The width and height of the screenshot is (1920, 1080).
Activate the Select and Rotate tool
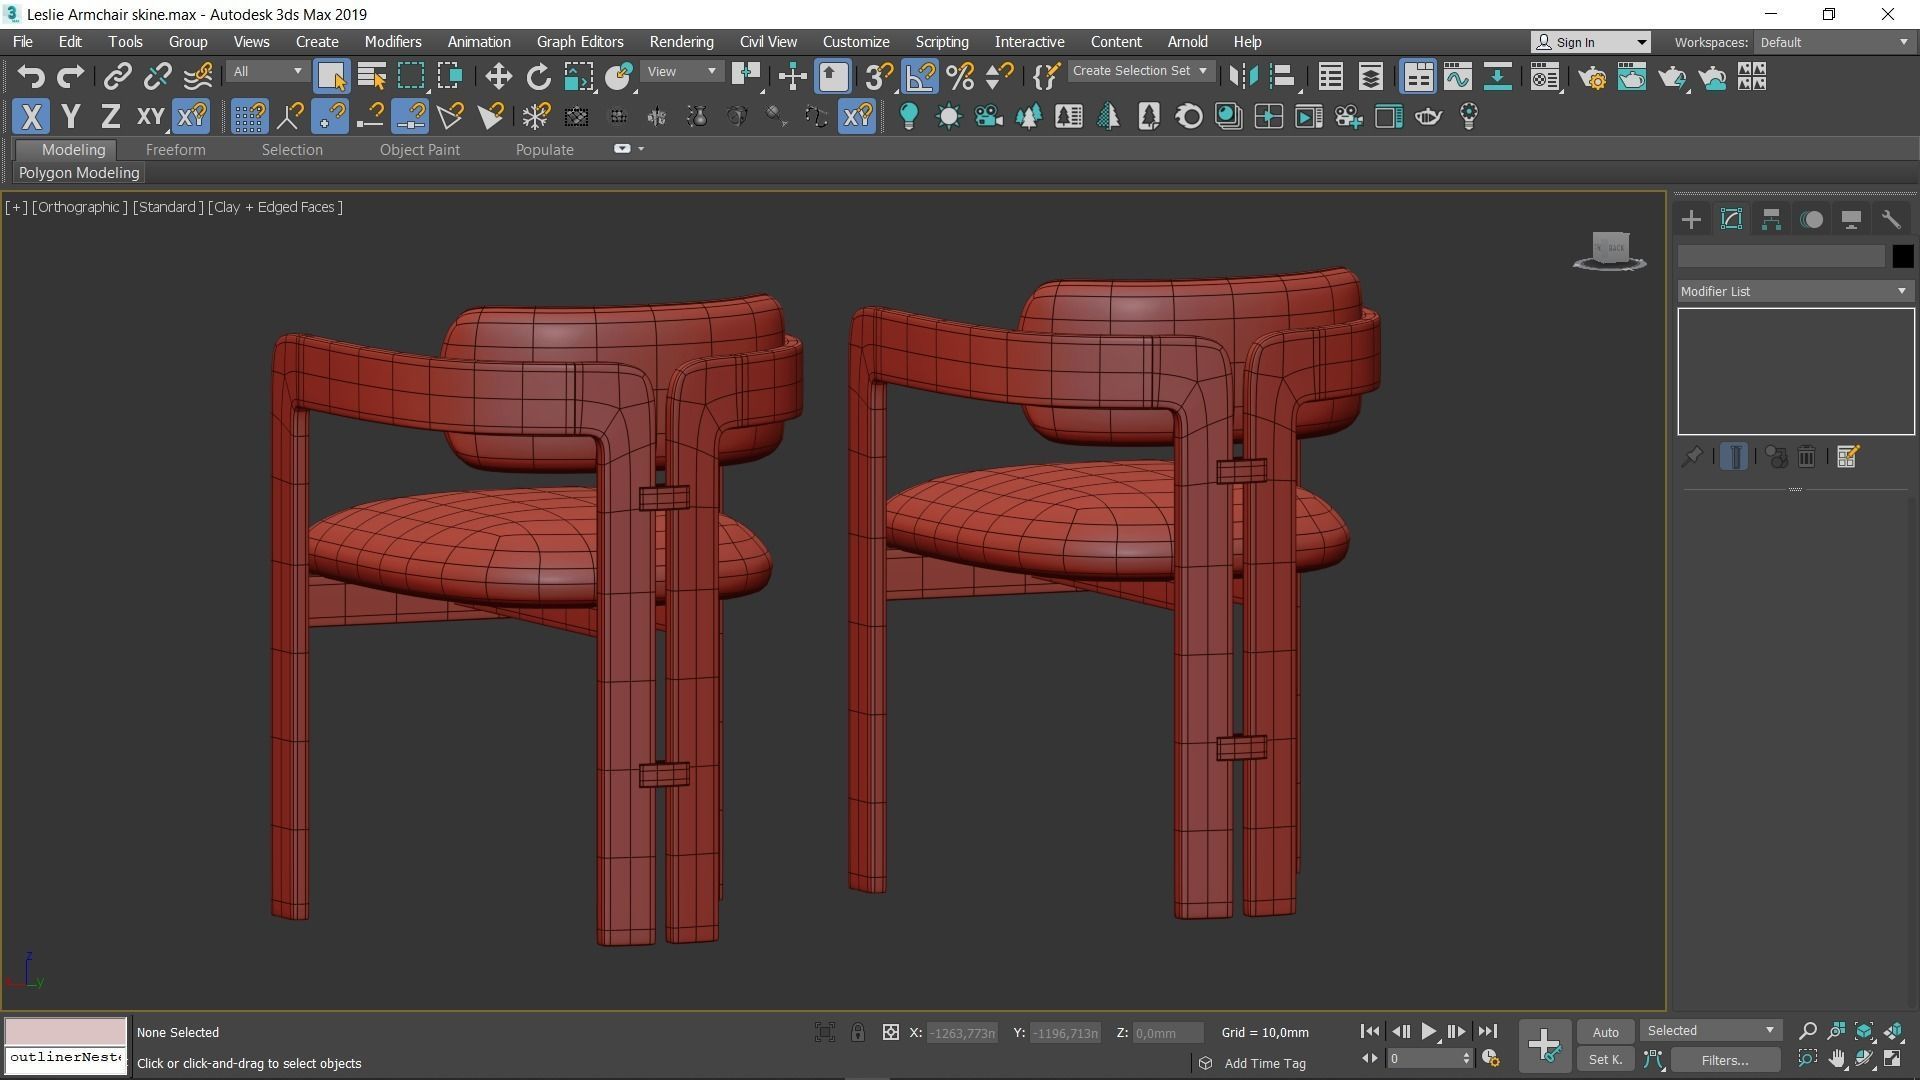538,76
